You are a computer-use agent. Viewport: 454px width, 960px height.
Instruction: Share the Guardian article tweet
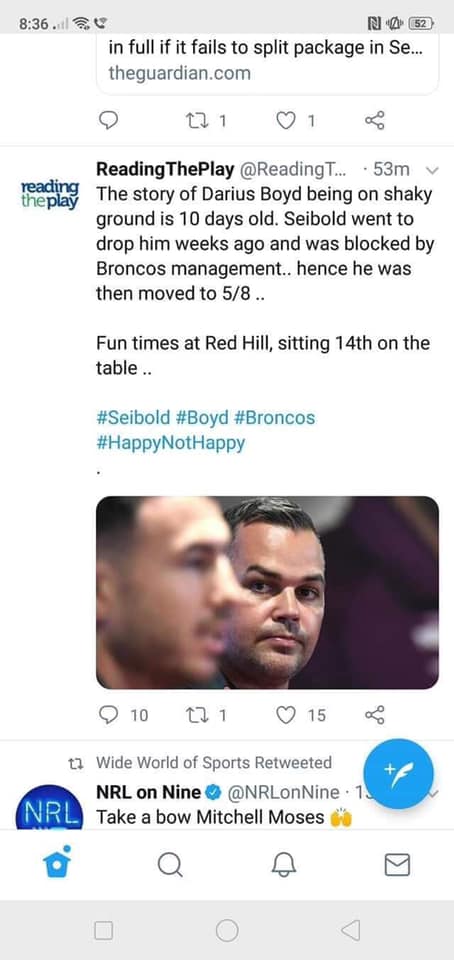[x=375, y=121]
